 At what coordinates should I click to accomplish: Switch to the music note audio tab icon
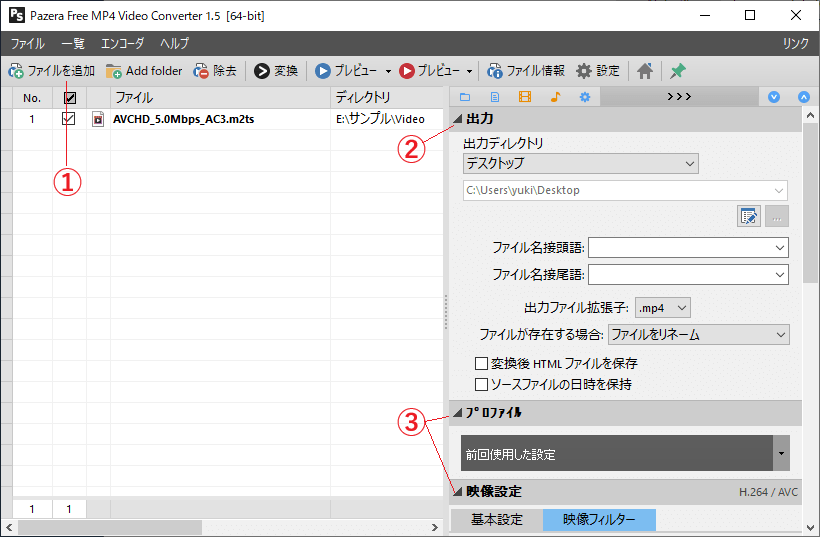pyautogui.click(x=555, y=97)
